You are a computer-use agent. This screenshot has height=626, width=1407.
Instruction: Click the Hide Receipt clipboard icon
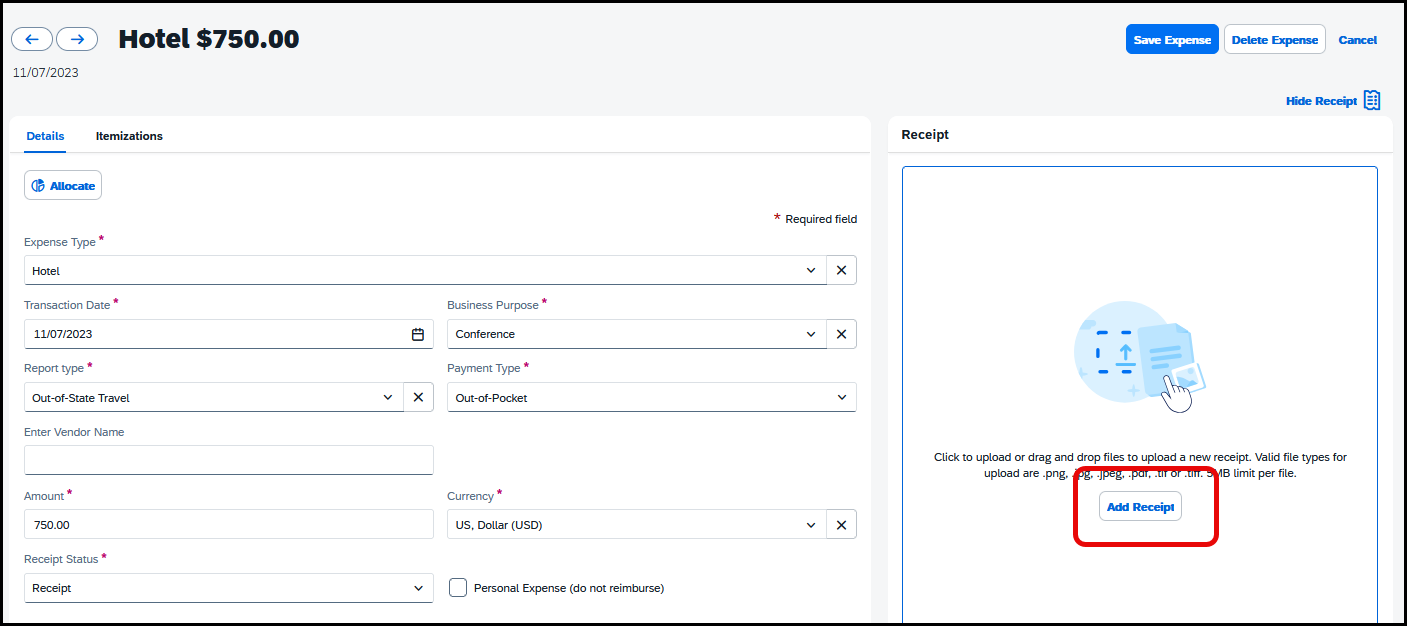point(1371,100)
